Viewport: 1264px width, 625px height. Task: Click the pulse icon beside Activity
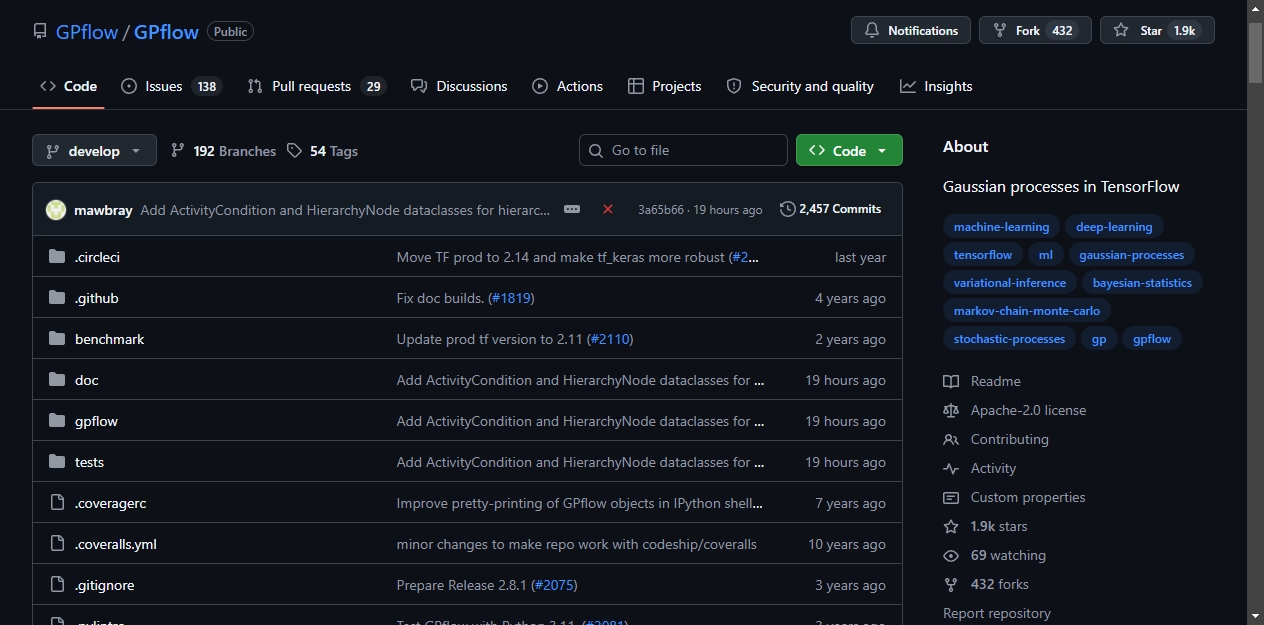pos(951,468)
